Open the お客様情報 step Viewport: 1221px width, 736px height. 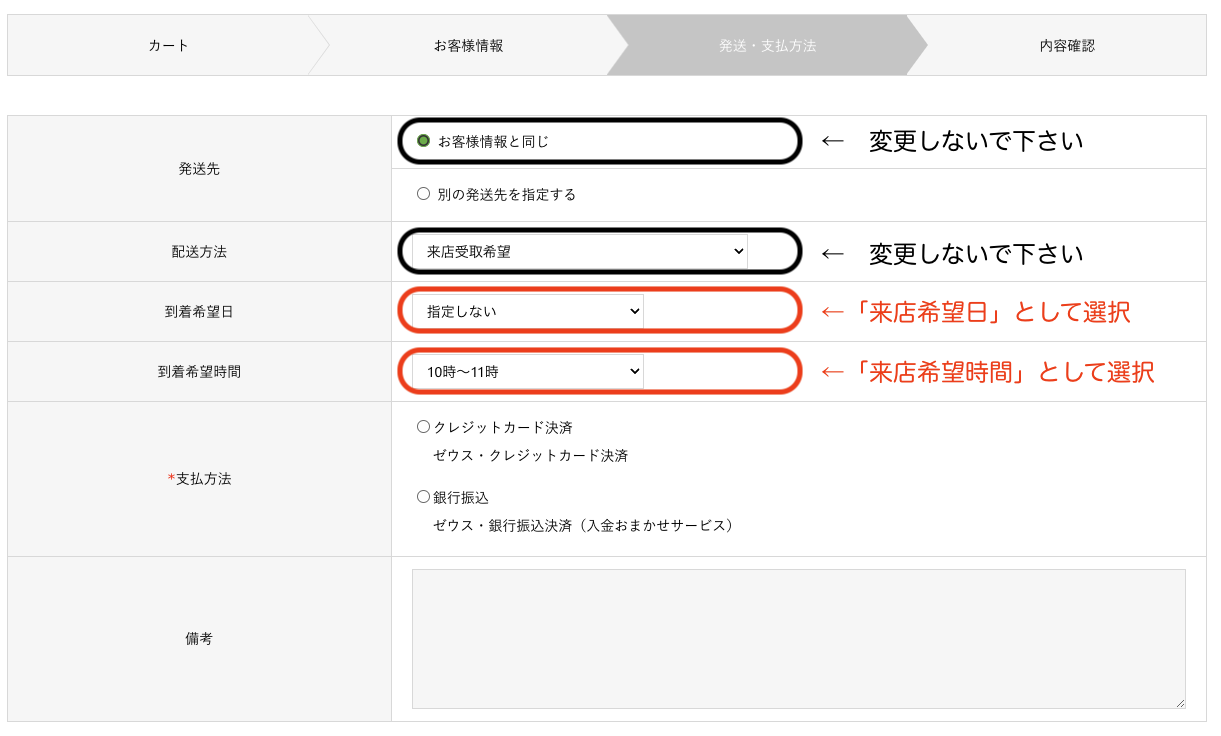468,45
